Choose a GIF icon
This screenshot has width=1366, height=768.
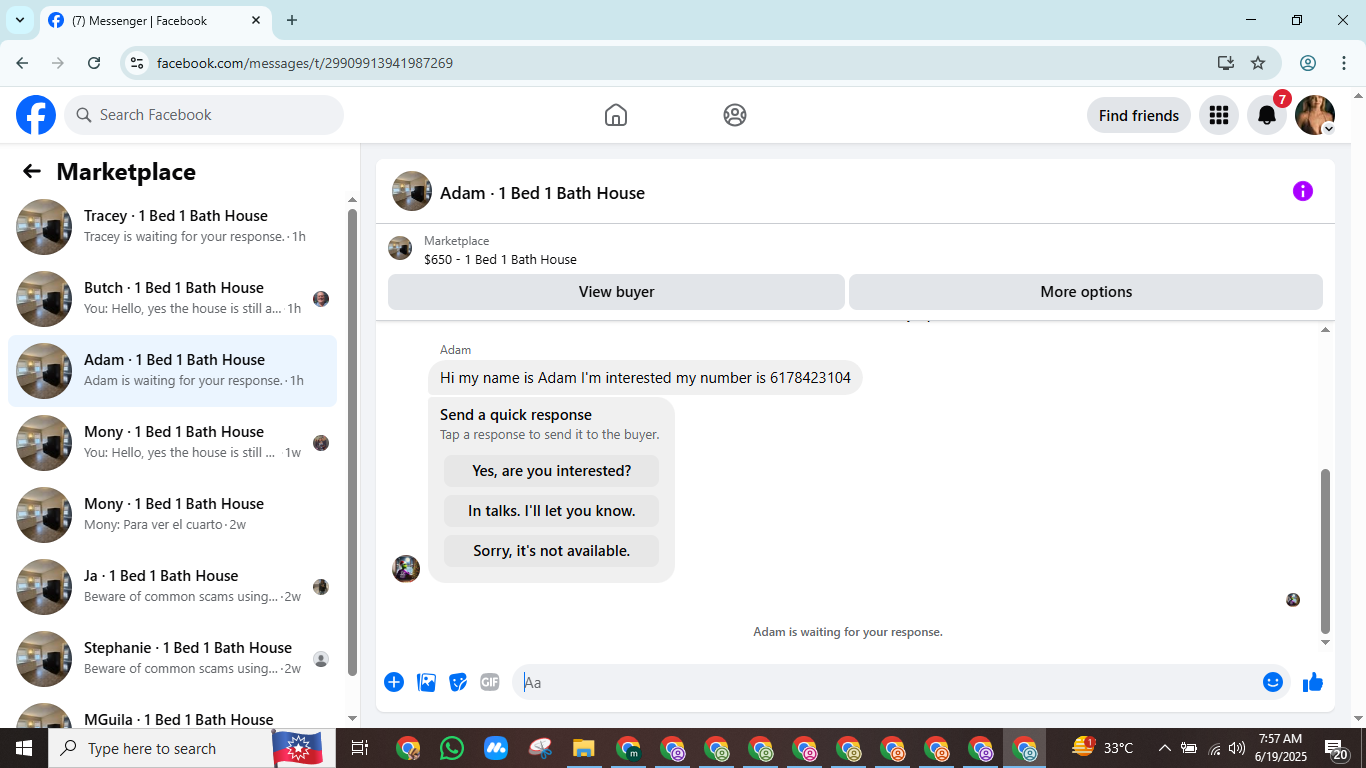click(490, 682)
